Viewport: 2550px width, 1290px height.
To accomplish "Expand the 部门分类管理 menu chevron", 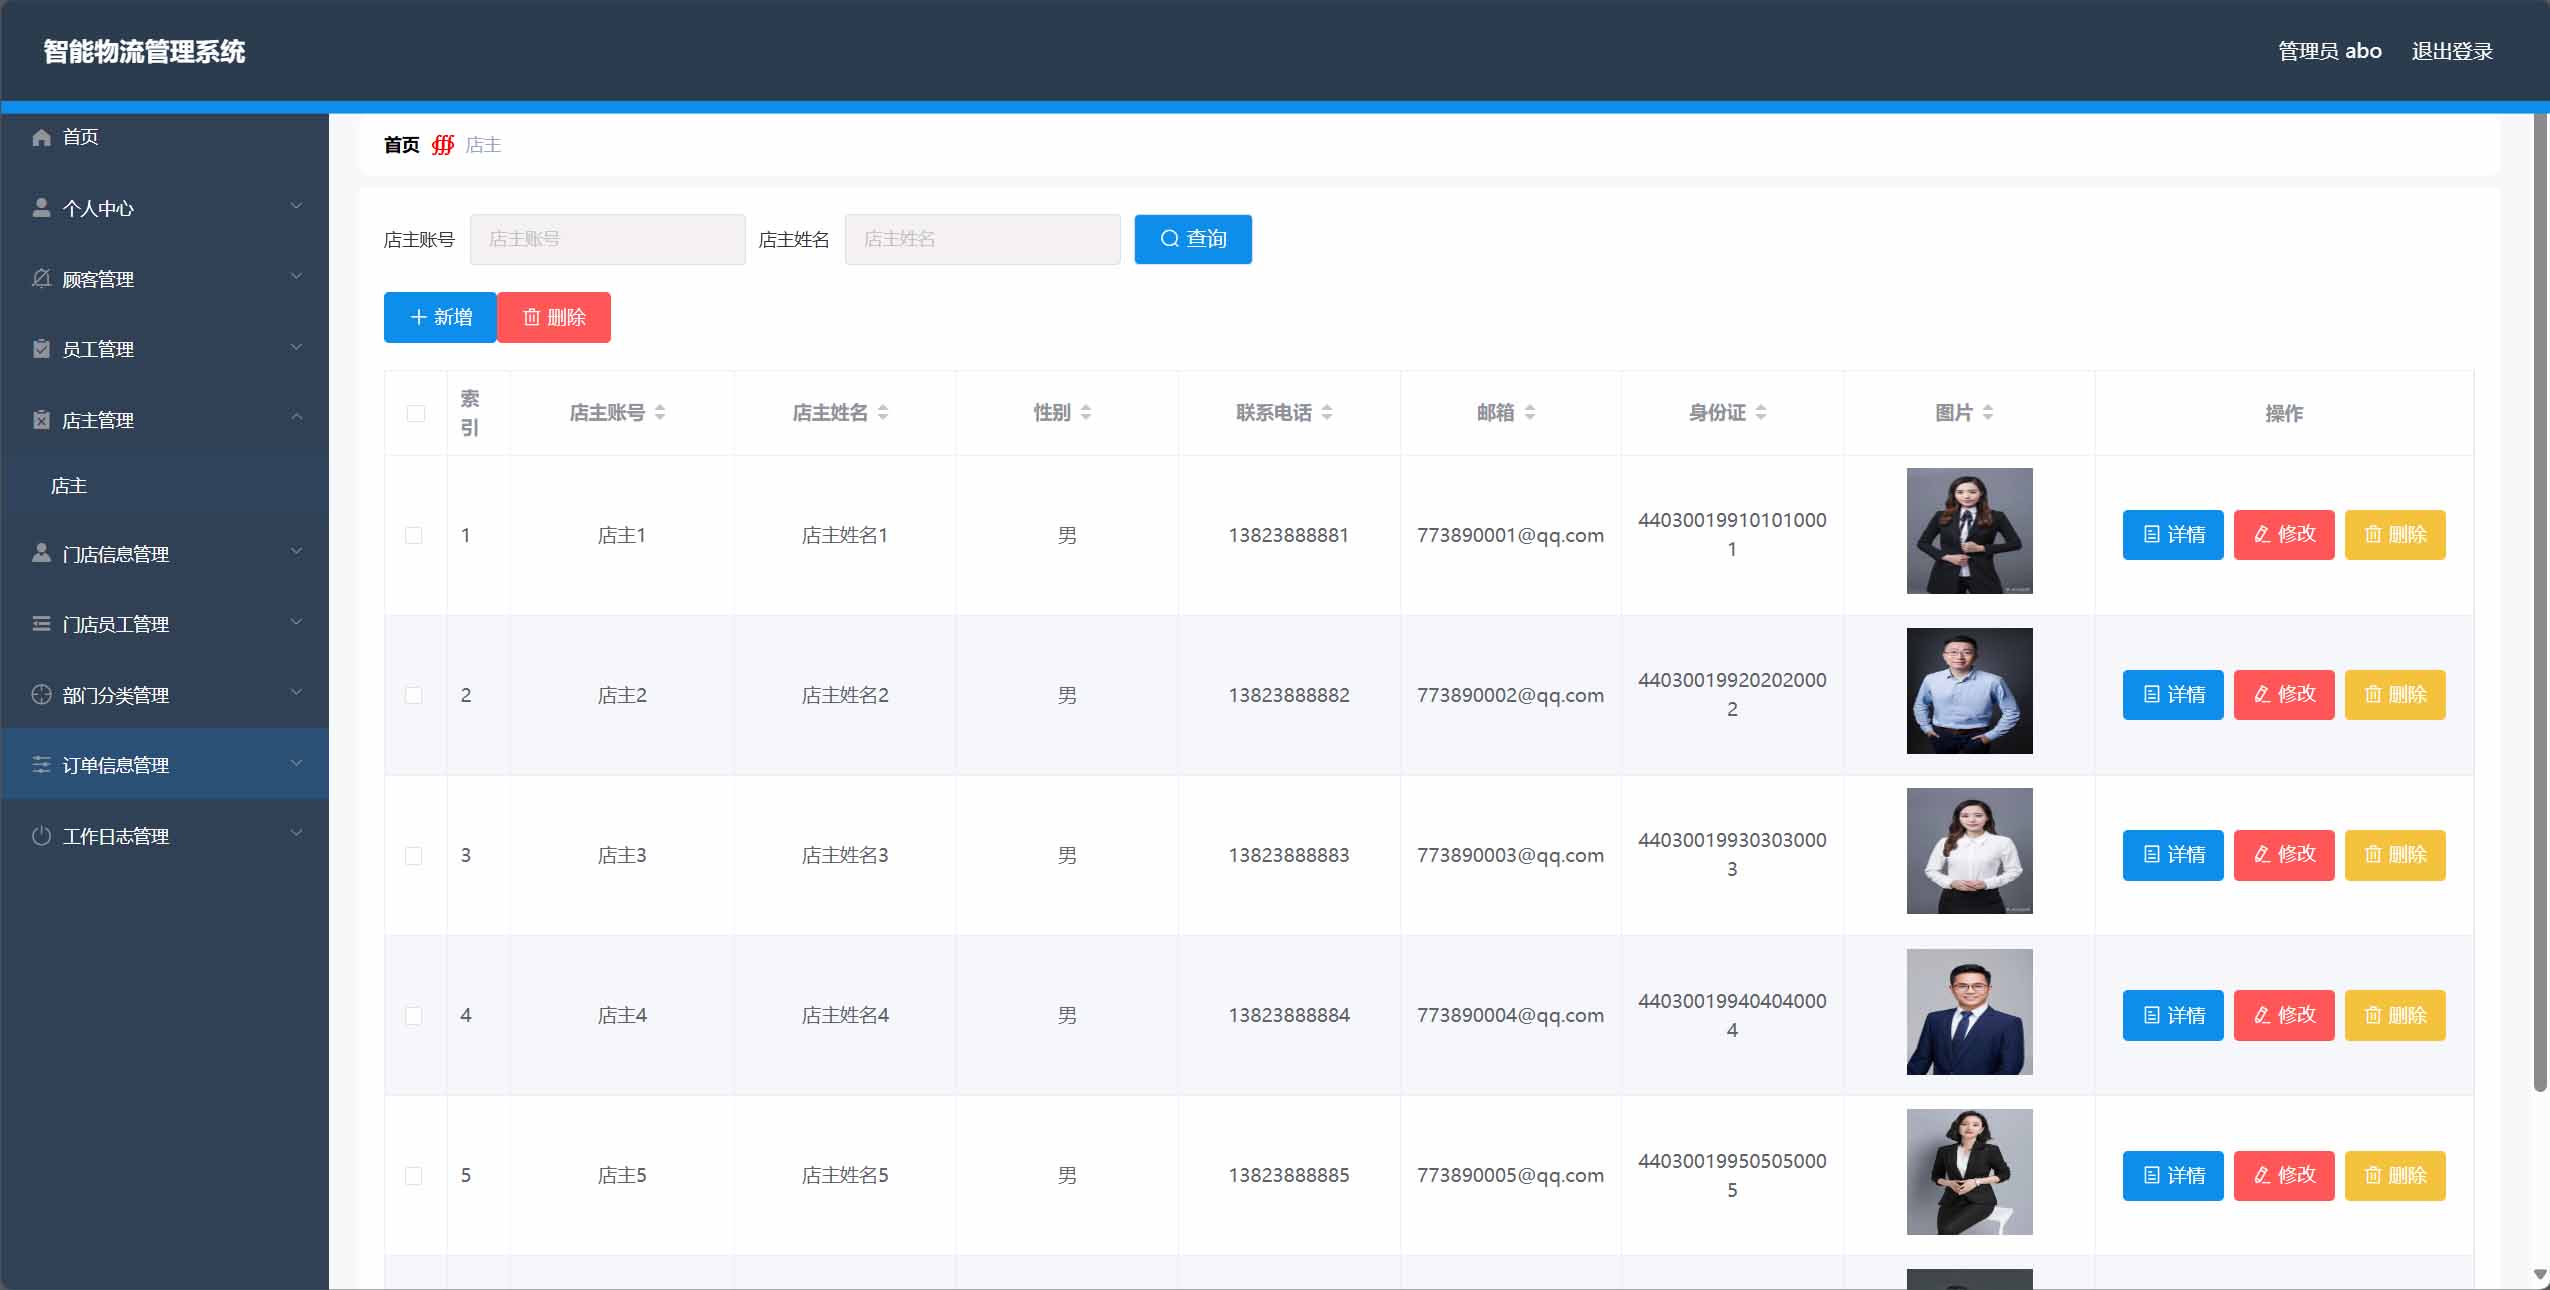I will pos(296,692).
